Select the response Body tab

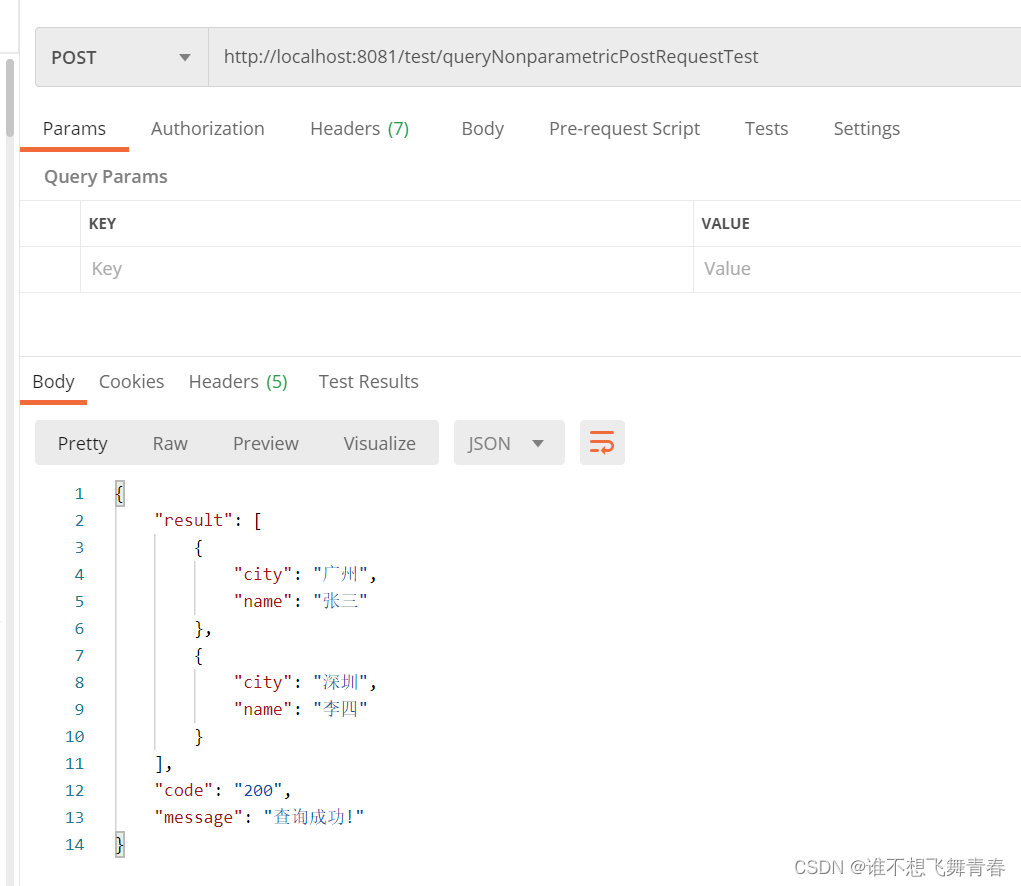click(x=53, y=381)
